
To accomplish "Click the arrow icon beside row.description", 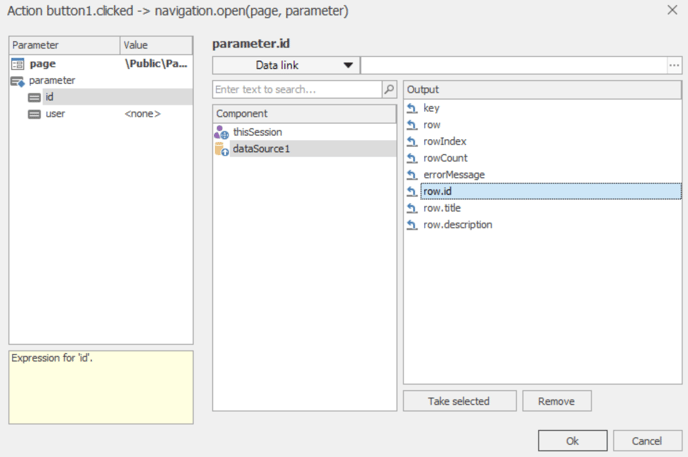I will click(412, 225).
